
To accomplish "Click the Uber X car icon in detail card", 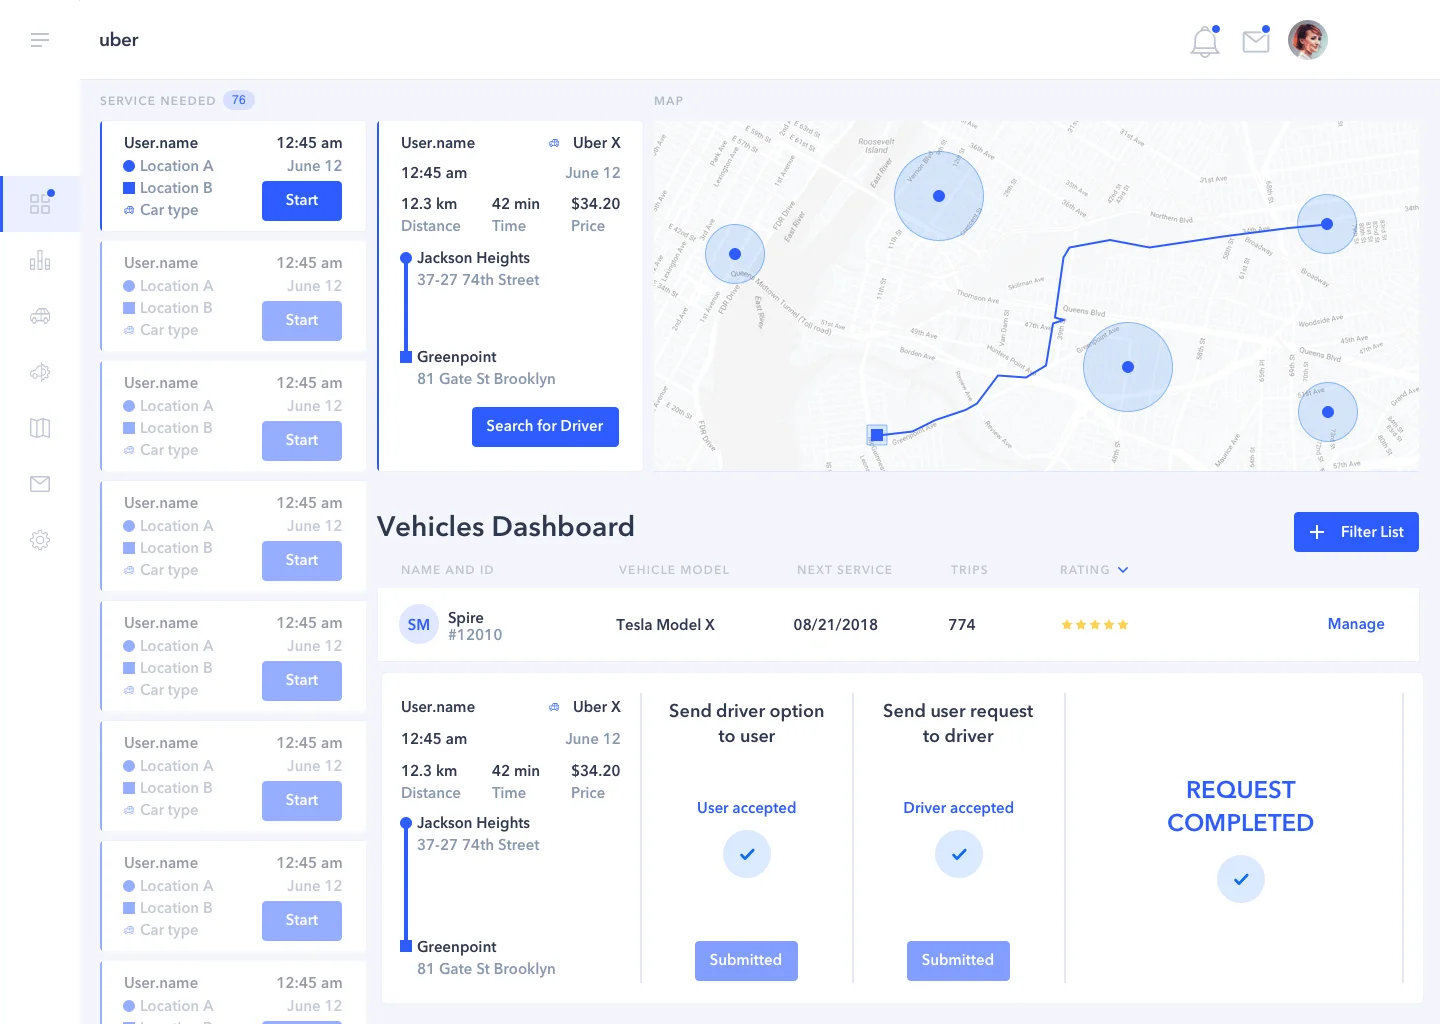I will [554, 143].
